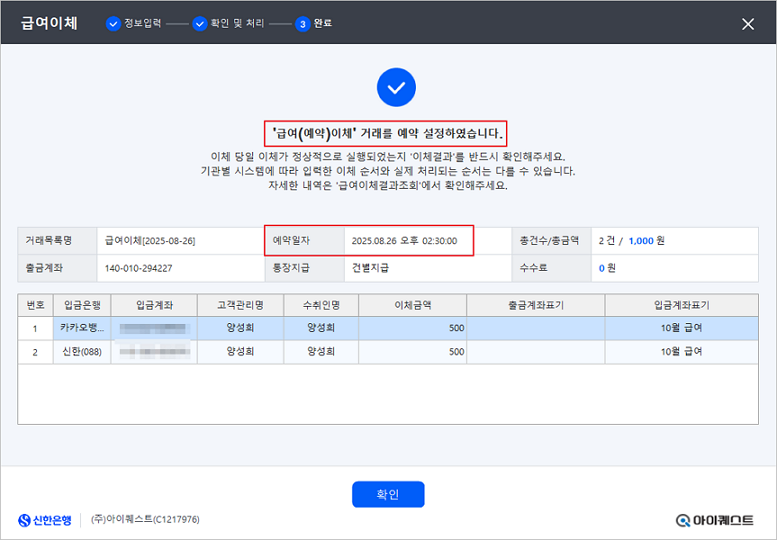Screen dimensions: 777x540
Task: Select the 입금계좌표기 column header
Action: (x=681, y=305)
